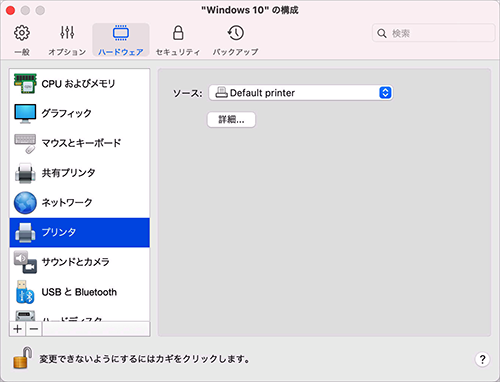The height and width of the screenshot is (382, 500).
Task: Open help with the question mark button
Action: coord(482,359)
